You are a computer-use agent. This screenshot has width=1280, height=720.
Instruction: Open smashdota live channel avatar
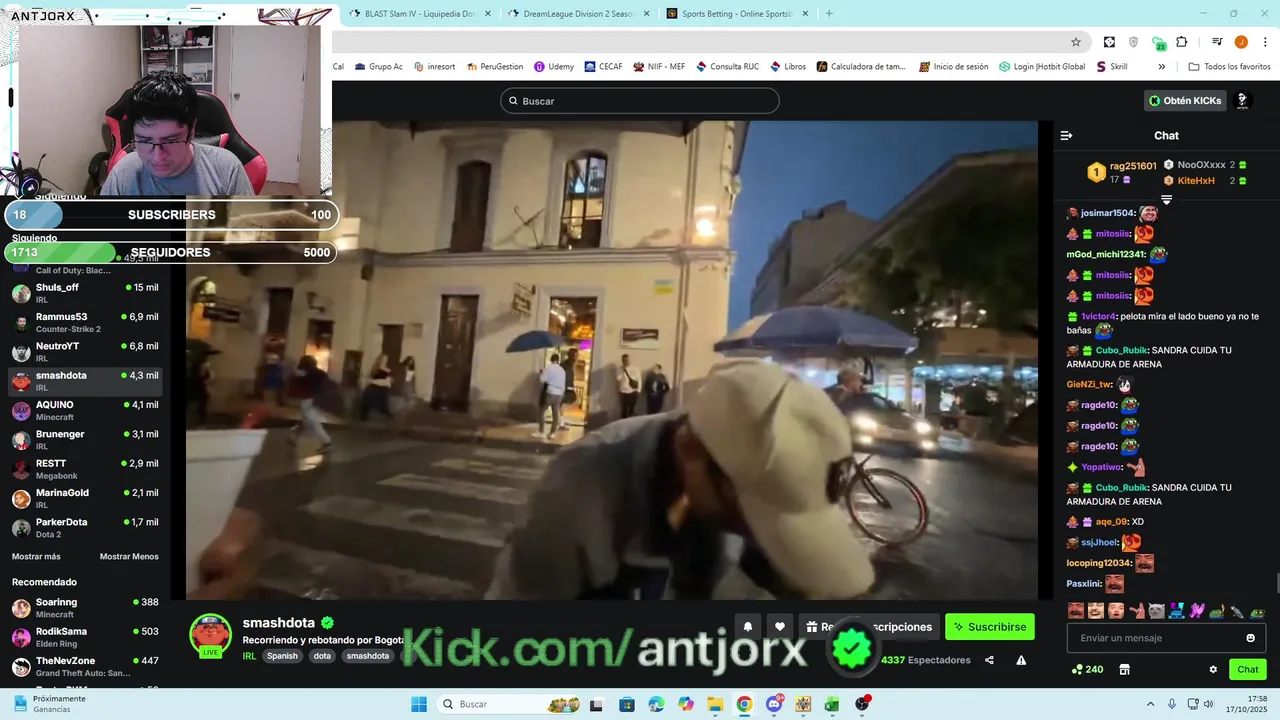[x=210, y=635]
